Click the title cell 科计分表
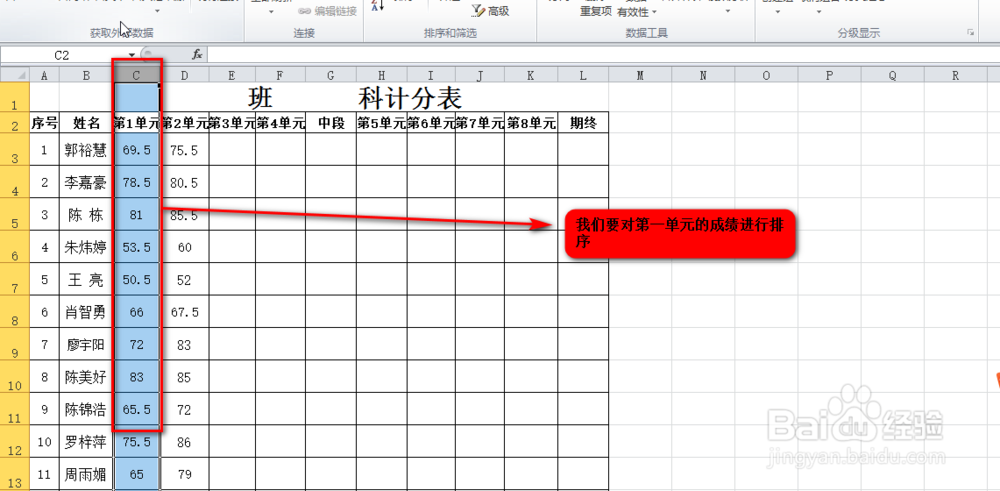Image resolution: width=1000 pixels, height=491 pixels. coord(409,98)
